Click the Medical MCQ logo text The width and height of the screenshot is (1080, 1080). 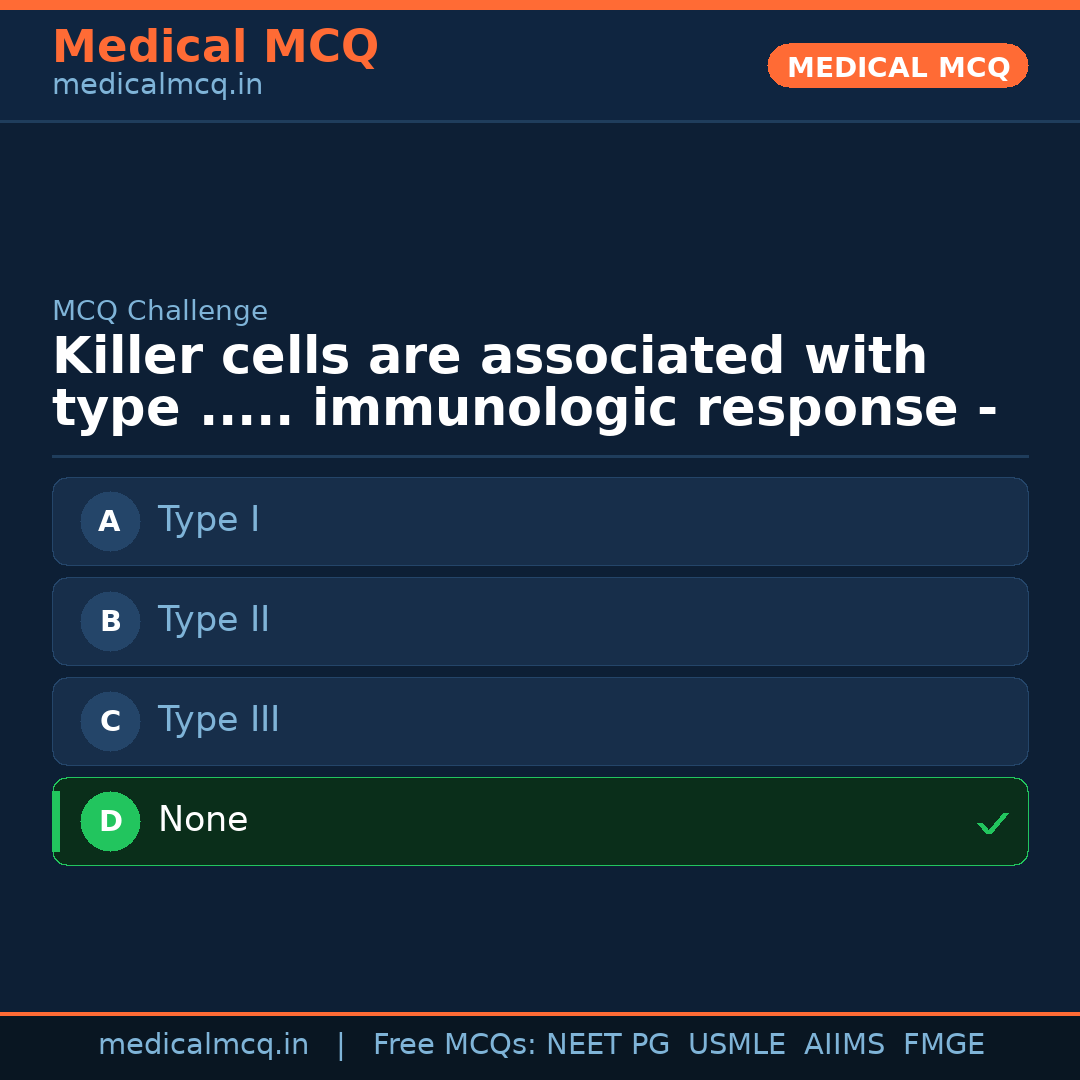pos(215,47)
